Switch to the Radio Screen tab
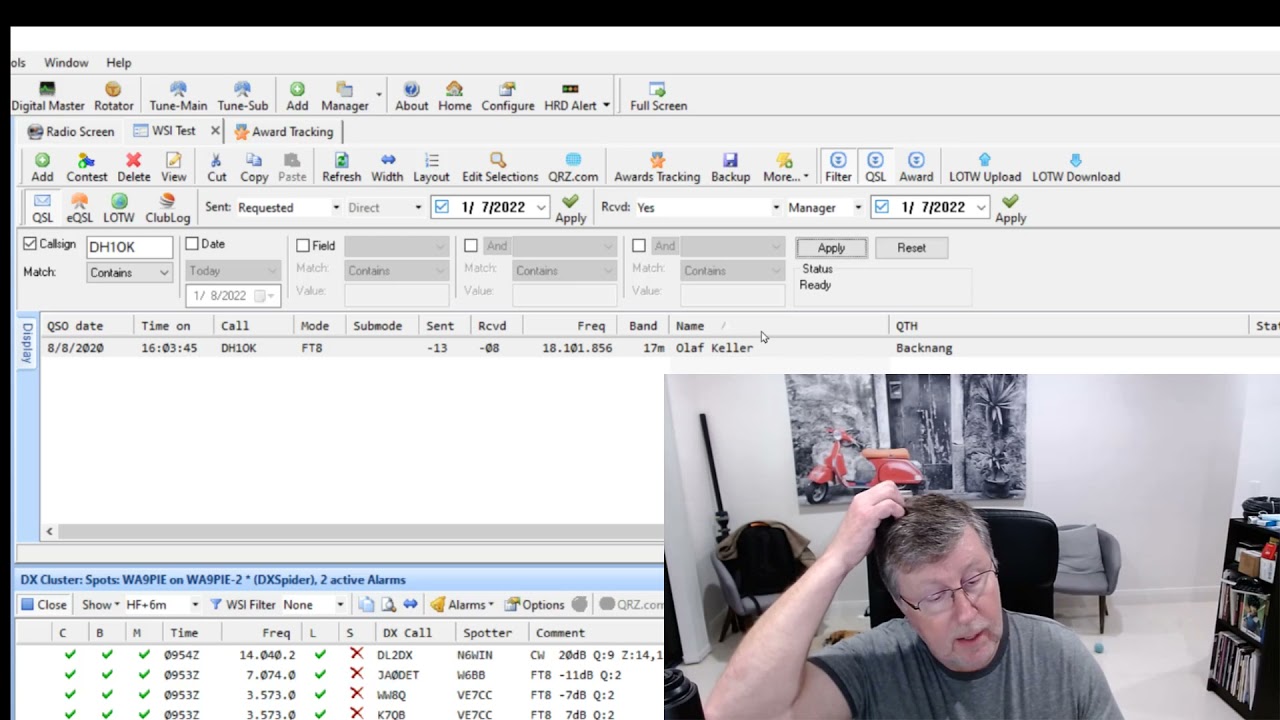Viewport: 1280px width, 720px height. [71, 132]
